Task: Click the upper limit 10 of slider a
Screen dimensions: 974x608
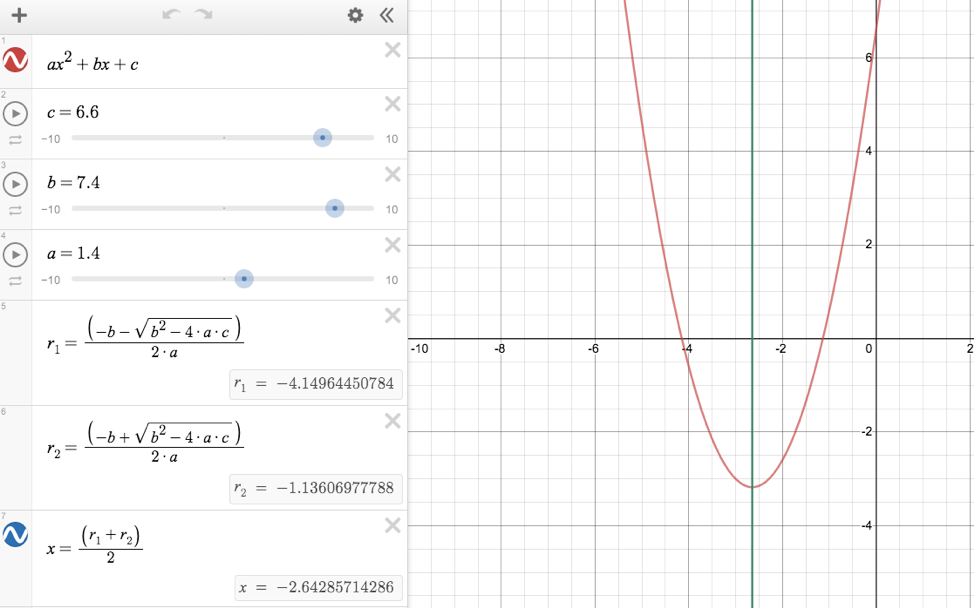Action: tap(392, 280)
